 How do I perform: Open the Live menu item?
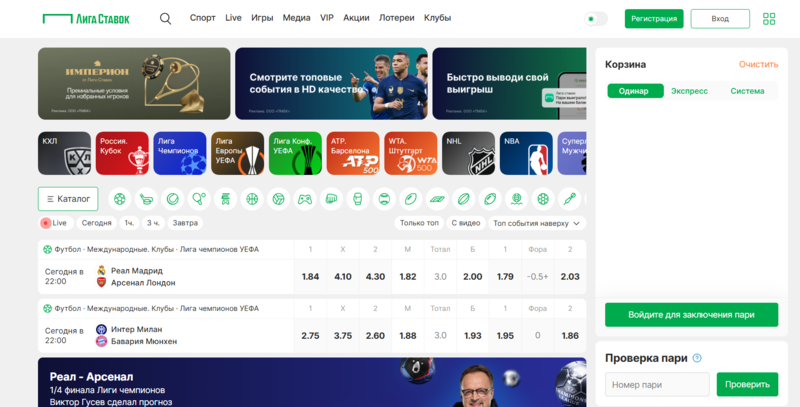coord(233,18)
